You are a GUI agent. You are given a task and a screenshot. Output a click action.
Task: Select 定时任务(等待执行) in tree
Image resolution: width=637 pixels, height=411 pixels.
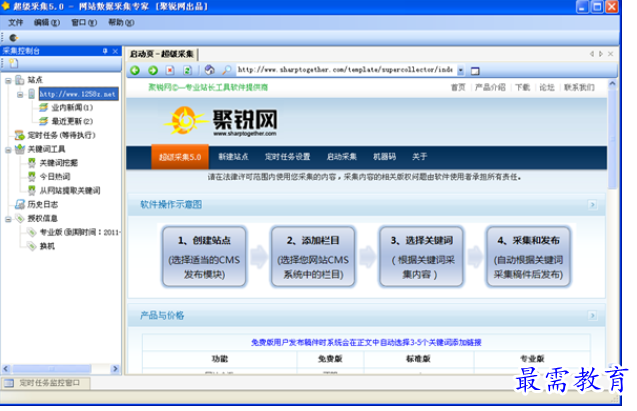pyautogui.click(x=61, y=135)
